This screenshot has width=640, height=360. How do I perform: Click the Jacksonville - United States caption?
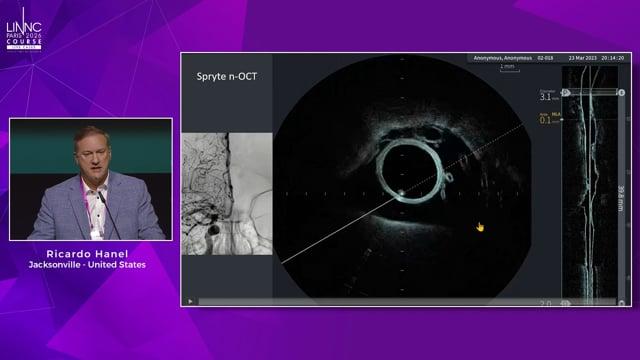click(87, 265)
